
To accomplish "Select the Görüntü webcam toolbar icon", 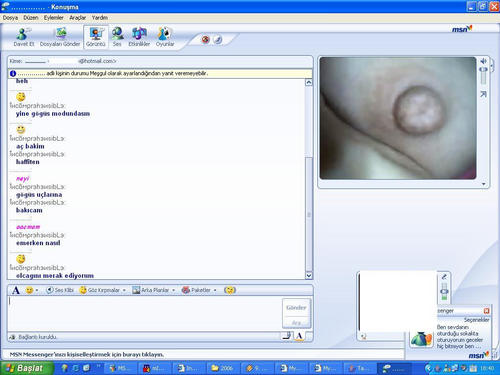I will [96, 37].
